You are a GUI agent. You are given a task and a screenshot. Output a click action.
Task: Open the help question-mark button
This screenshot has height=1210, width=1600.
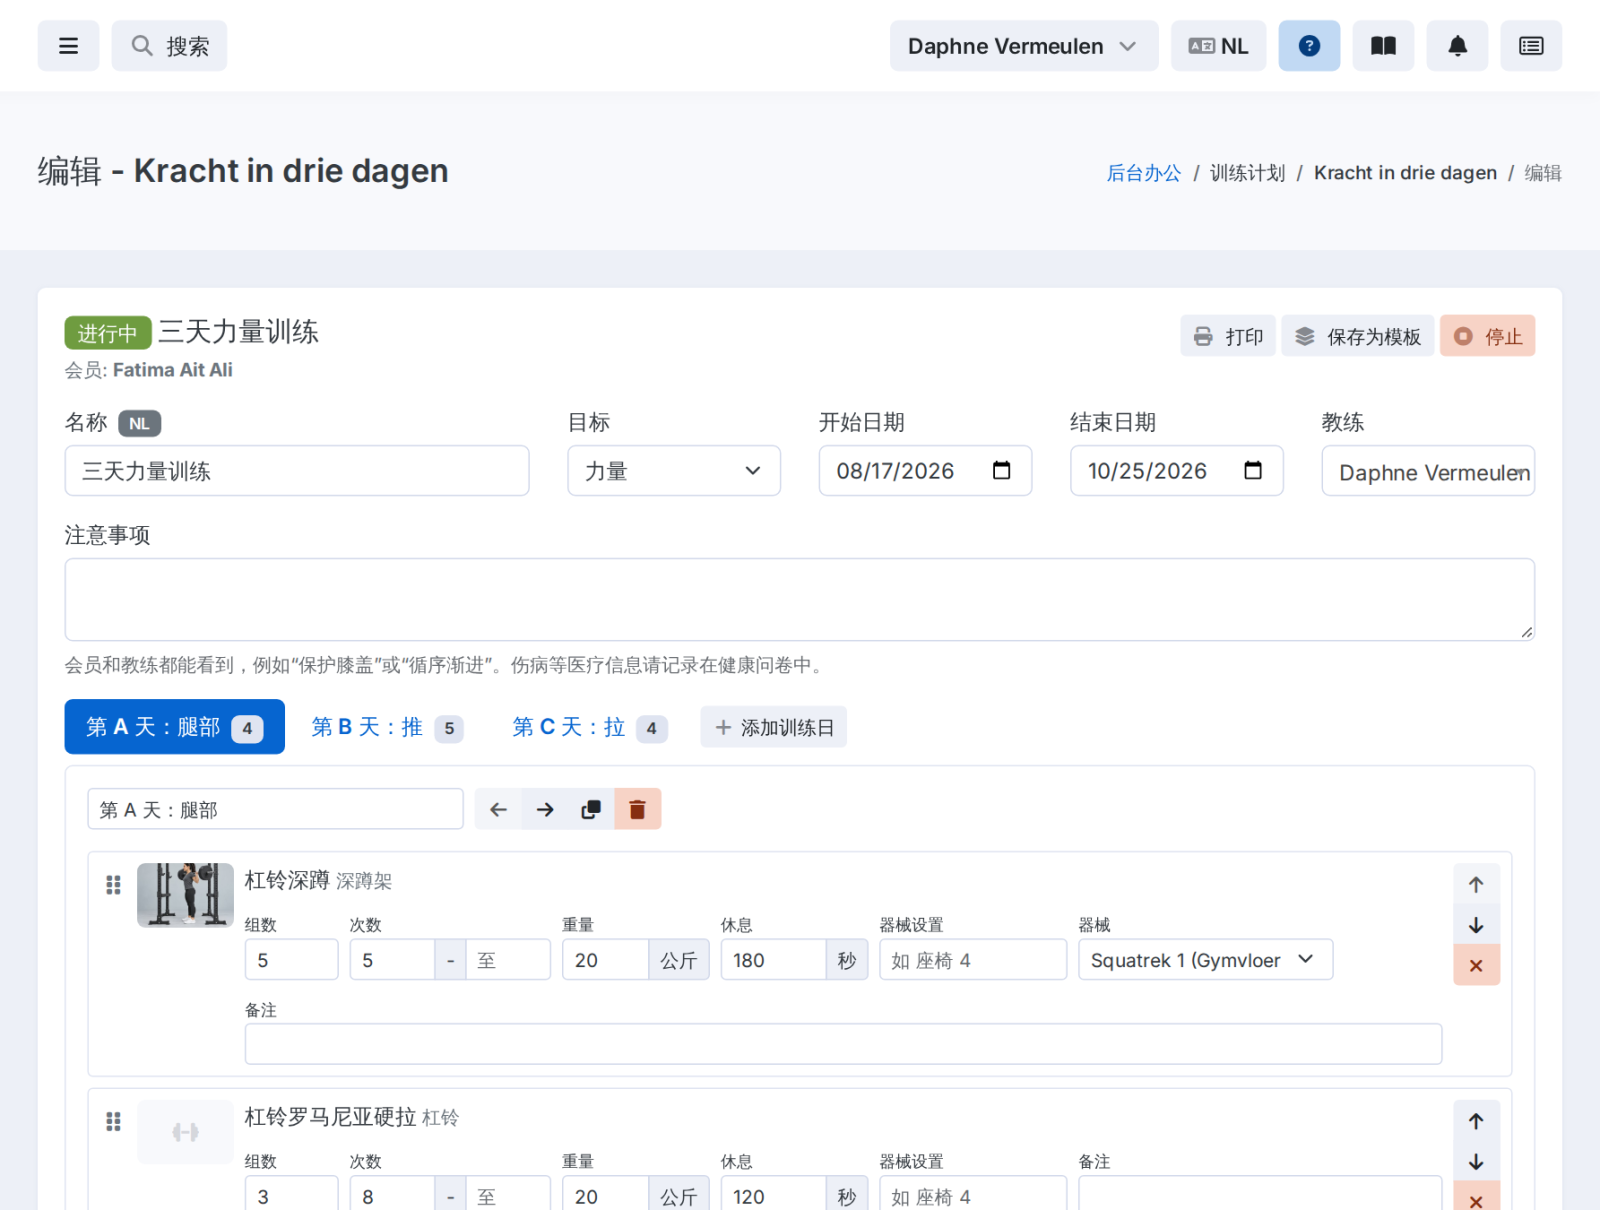[1309, 46]
